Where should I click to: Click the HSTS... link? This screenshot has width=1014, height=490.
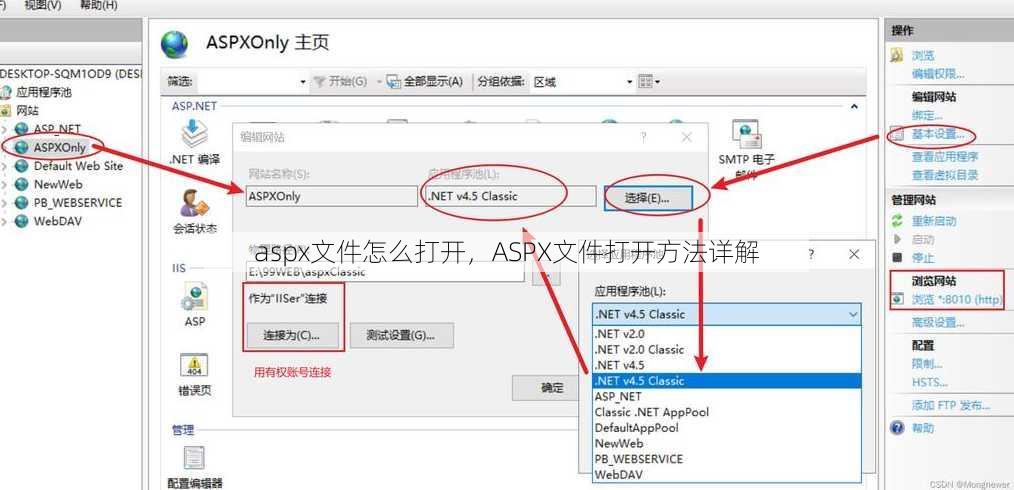pos(929,383)
